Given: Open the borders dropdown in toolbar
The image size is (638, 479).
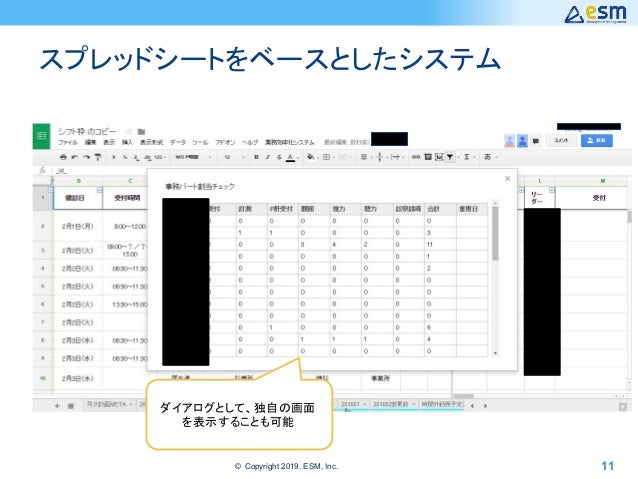Looking at the screenshot, I should point(328,157).
